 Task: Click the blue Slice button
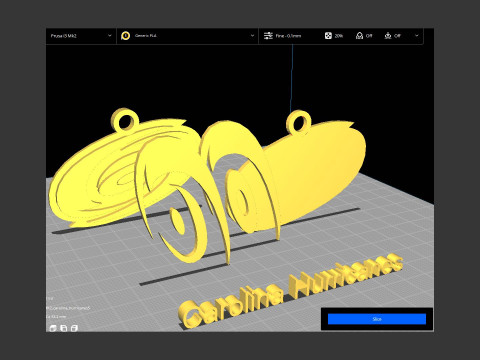click(x=377, y=319)
